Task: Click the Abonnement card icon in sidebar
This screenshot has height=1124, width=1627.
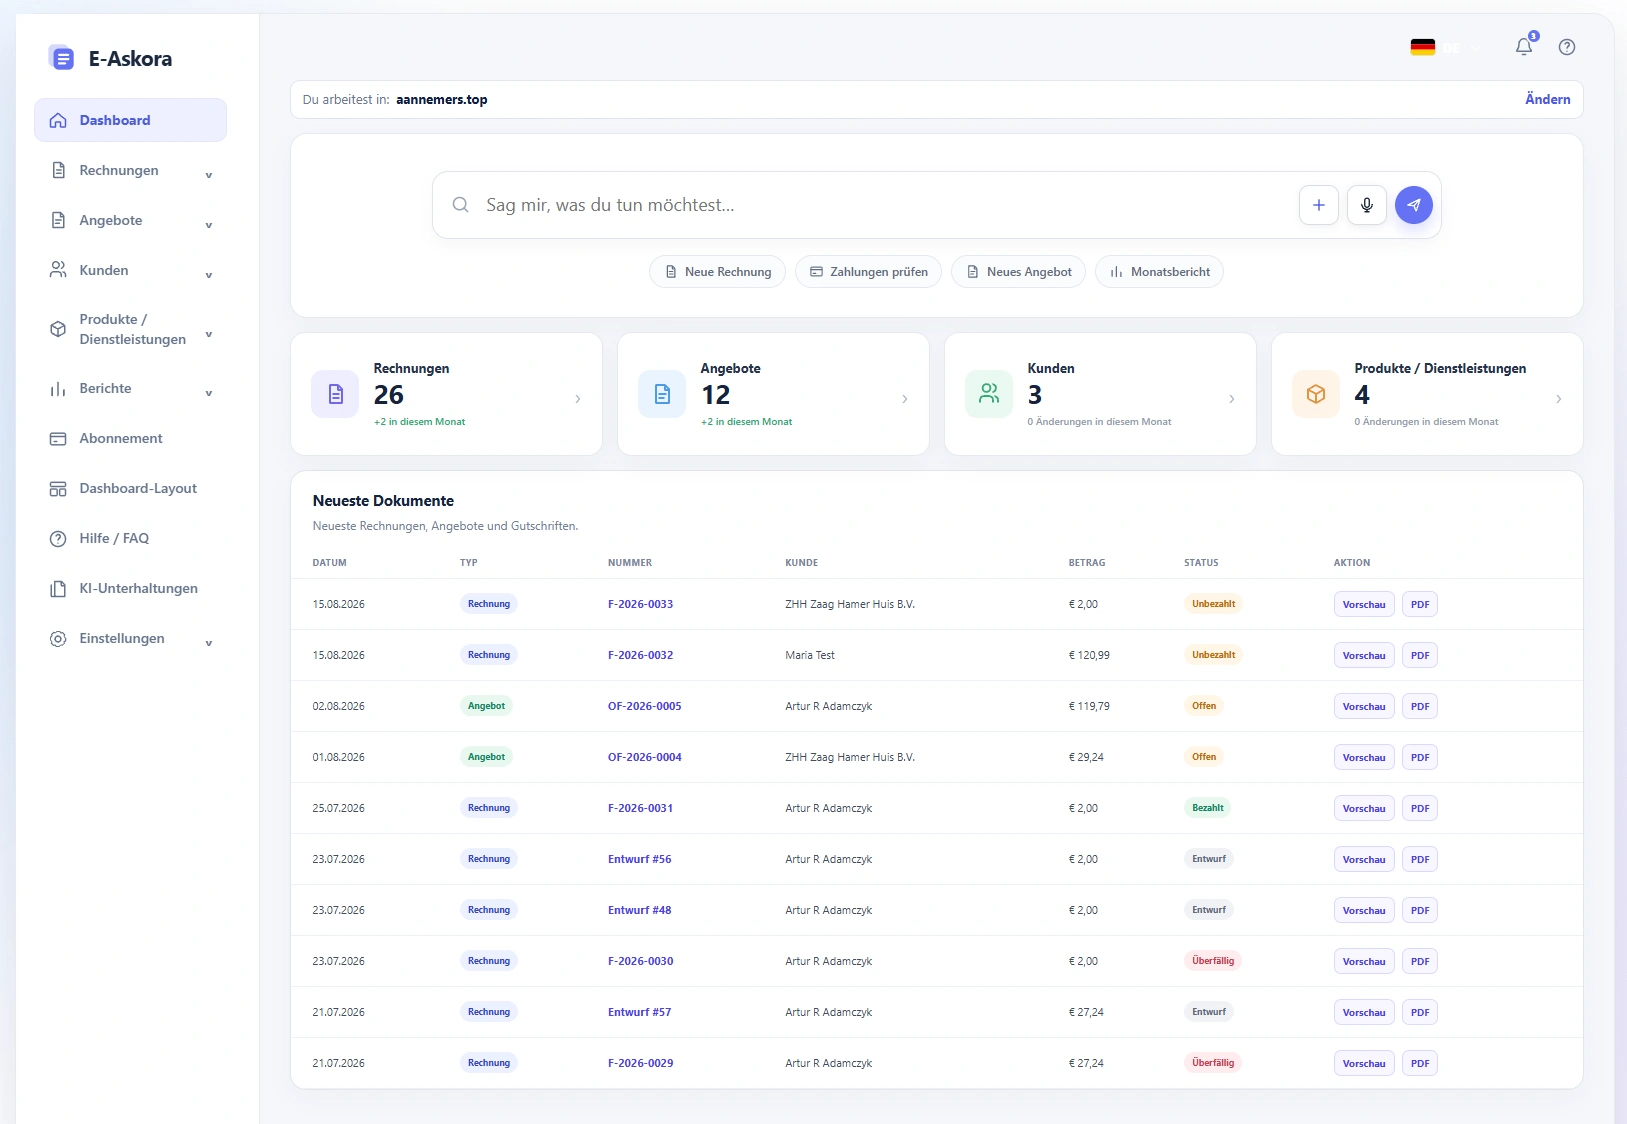Action: tap(58, 438)
